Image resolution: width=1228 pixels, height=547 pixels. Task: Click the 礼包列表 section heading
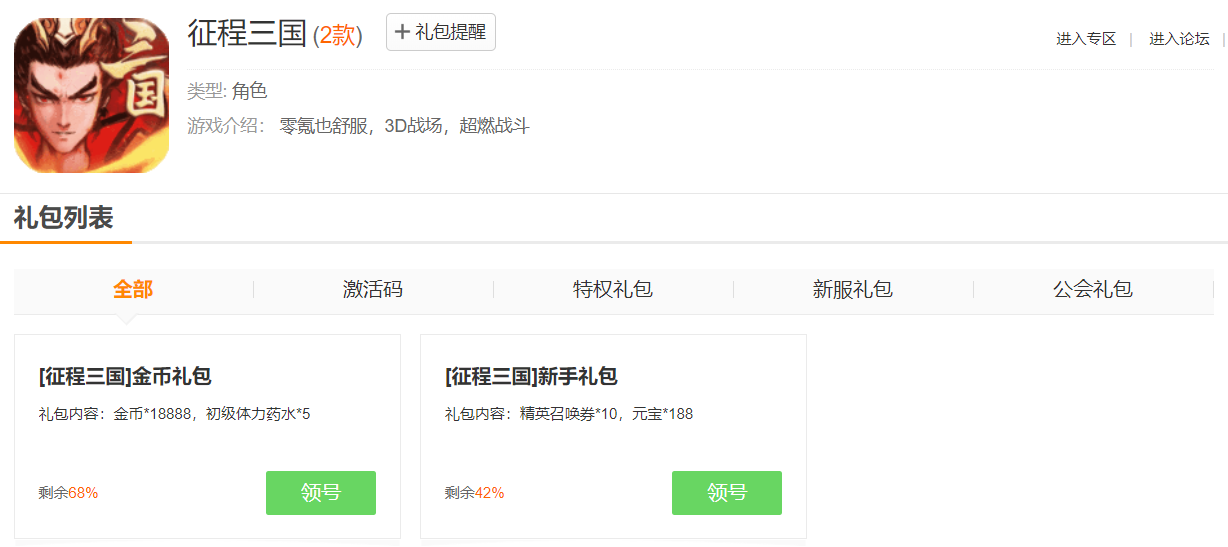pos(64,217)
